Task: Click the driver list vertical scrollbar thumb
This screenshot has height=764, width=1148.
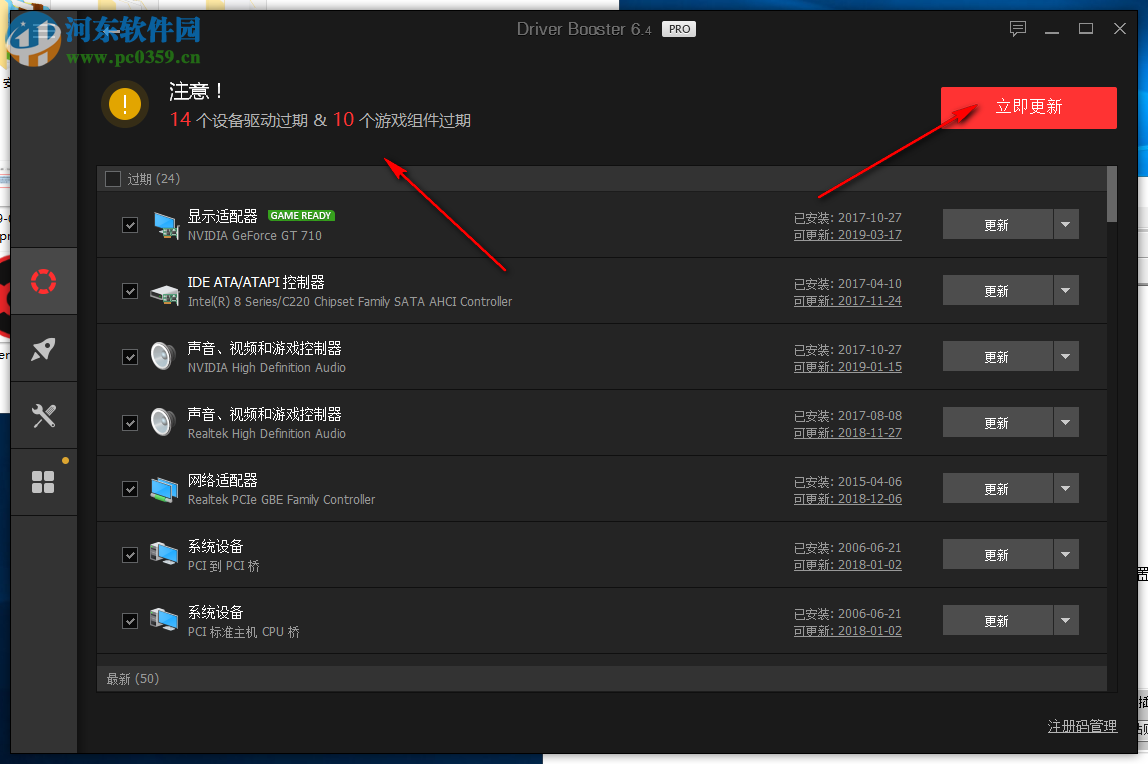Action: [1112, 194]
